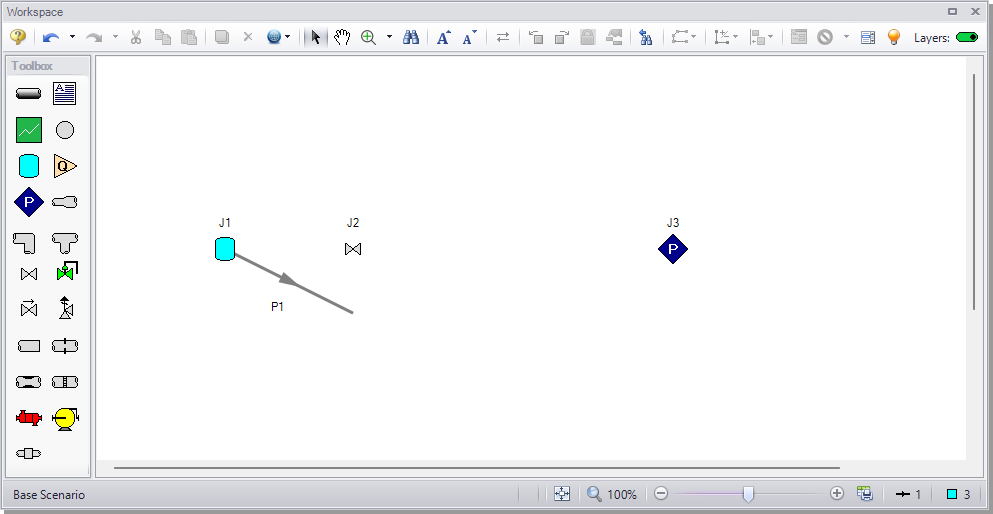Select the Pipe drawing tool in Toolbox

tap(28, 94)
